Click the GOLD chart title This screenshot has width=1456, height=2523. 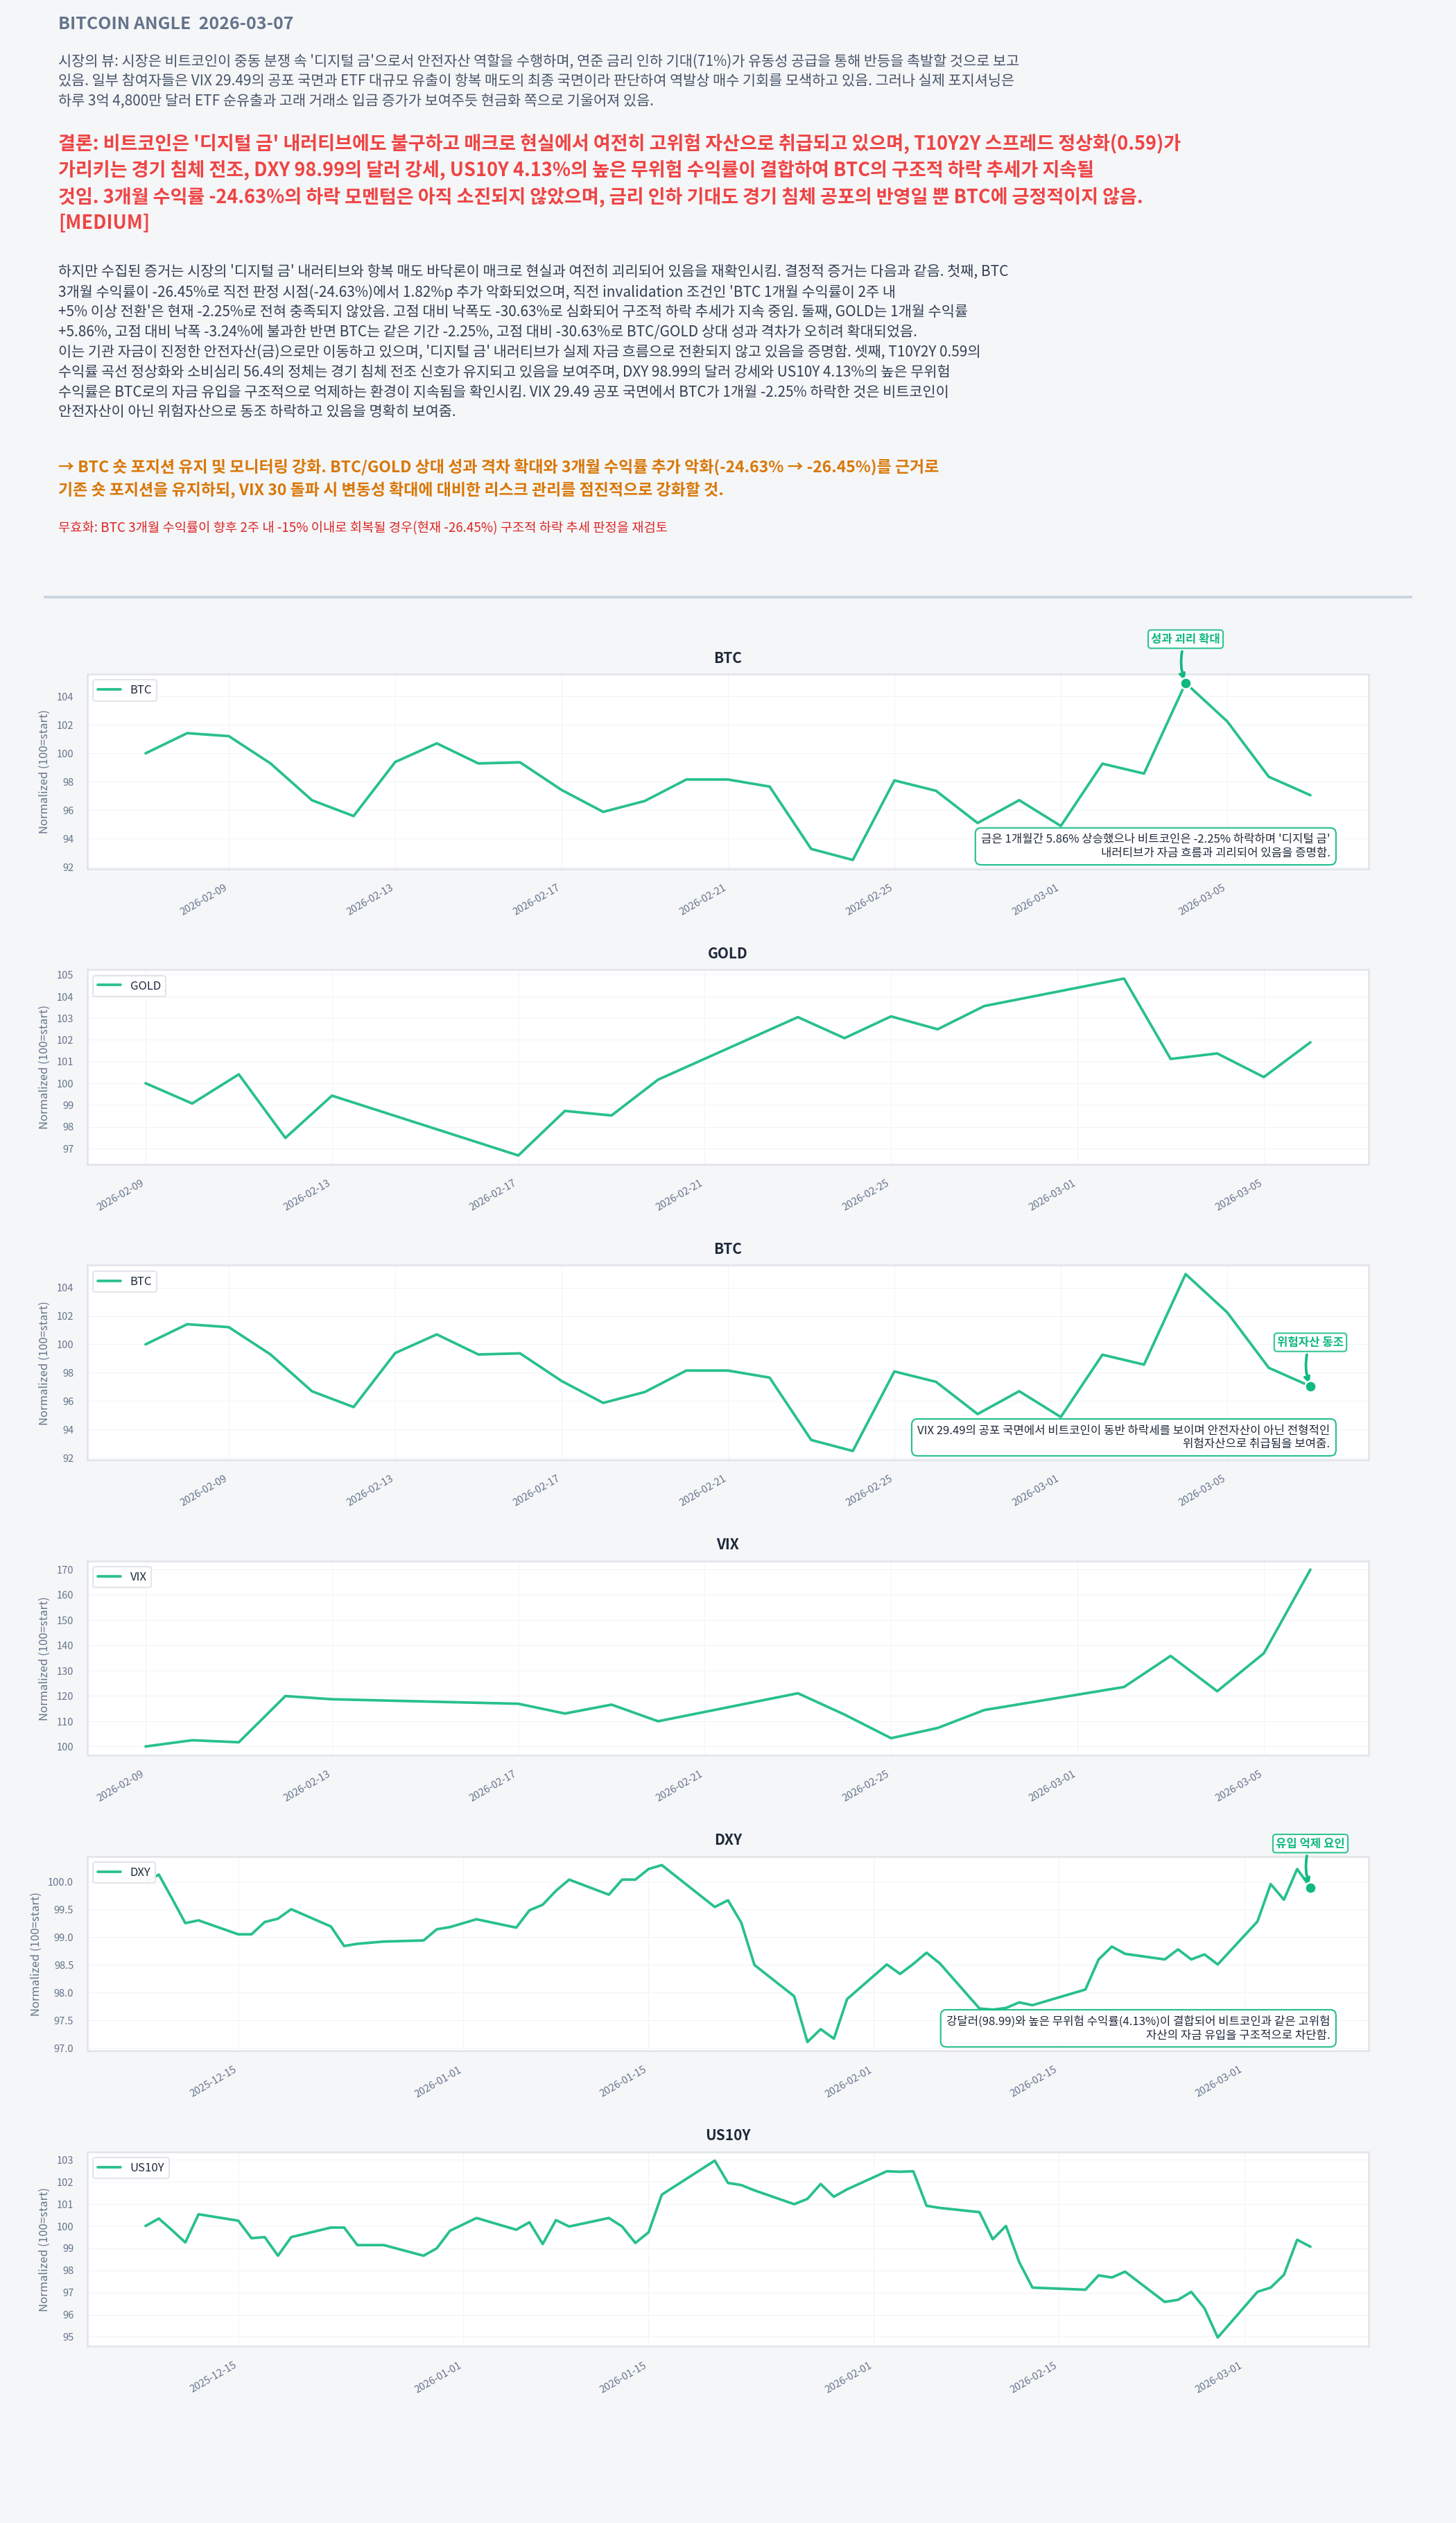click(x=727, y=953)
